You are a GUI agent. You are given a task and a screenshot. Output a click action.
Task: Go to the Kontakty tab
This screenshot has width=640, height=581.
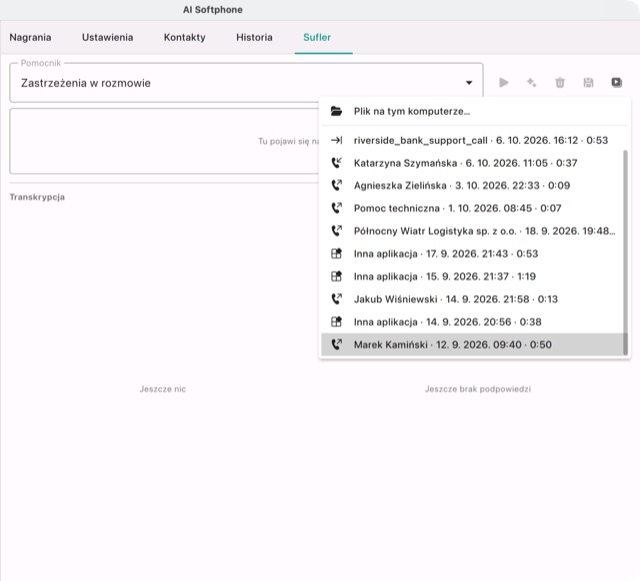pyautogui.click(x=184, y=38)
